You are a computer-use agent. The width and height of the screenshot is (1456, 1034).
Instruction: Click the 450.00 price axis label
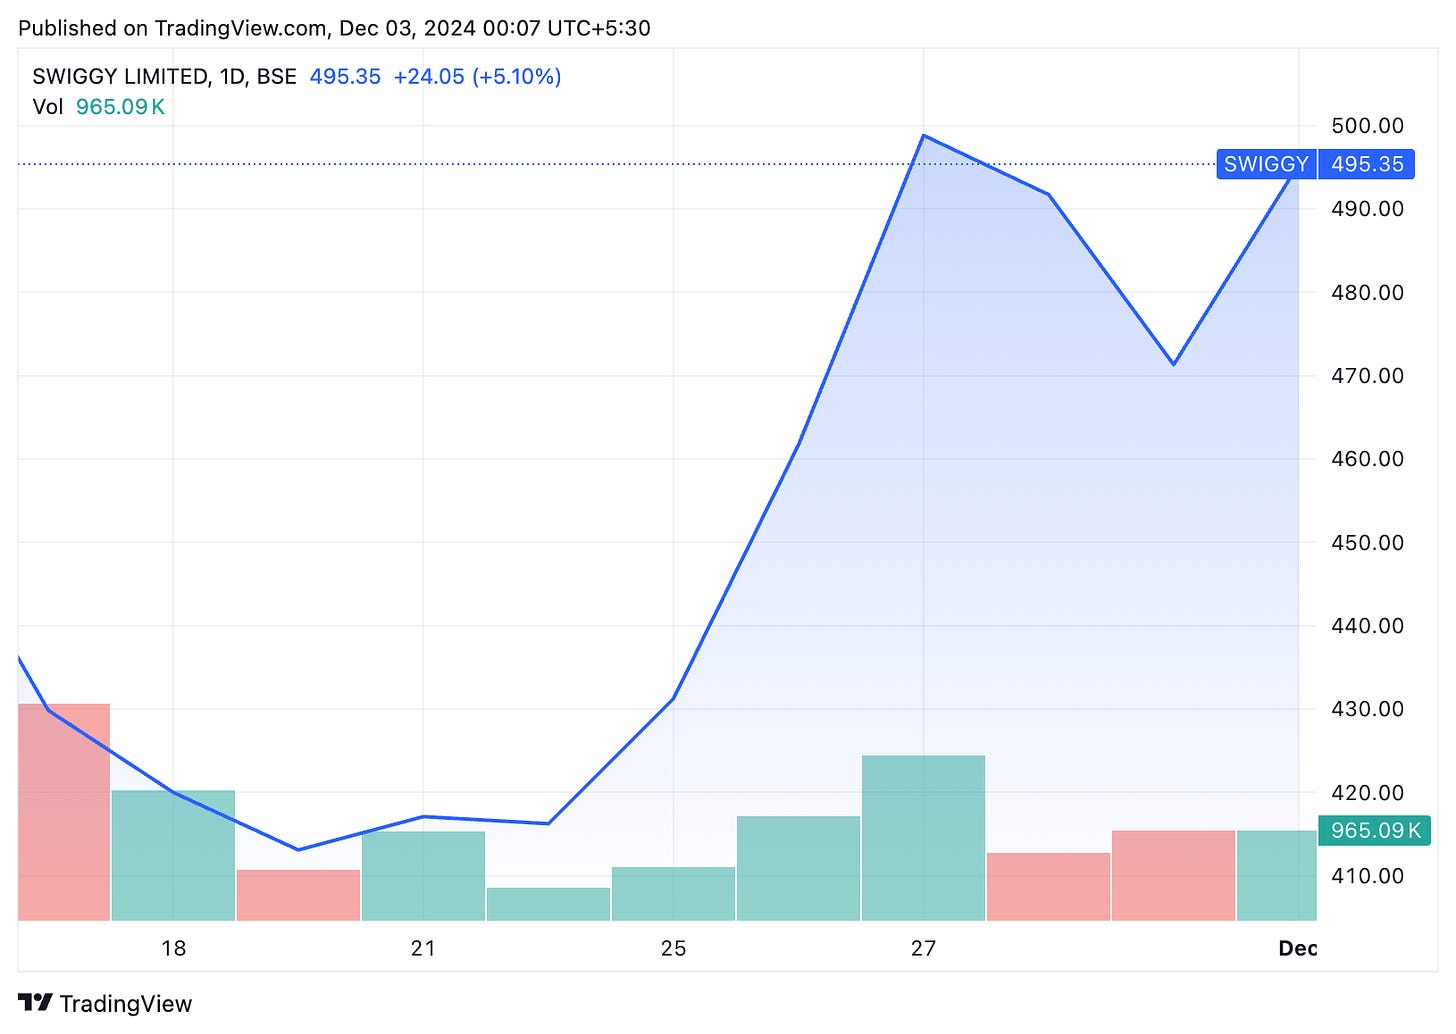1367,542
